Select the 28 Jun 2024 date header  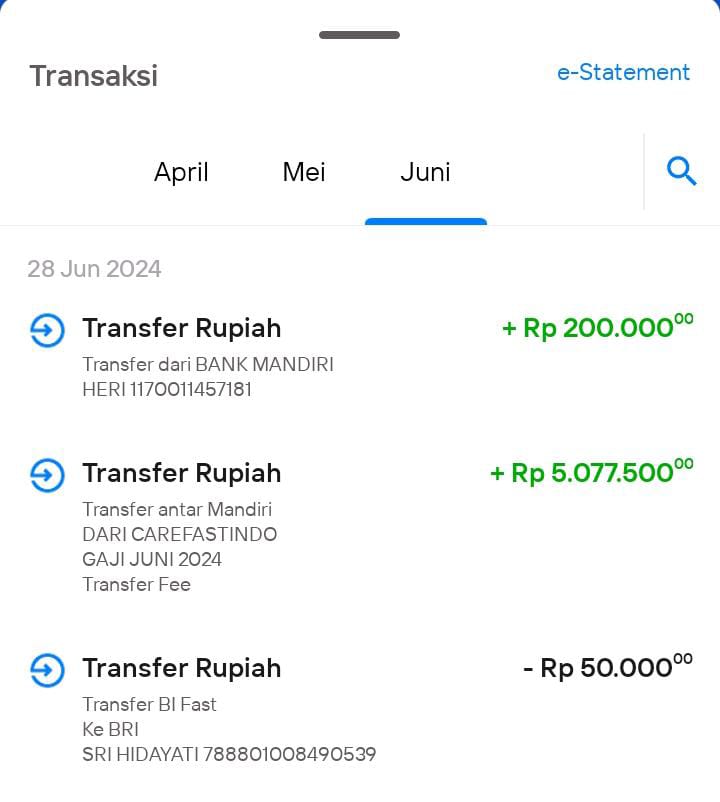click(94, 269)
